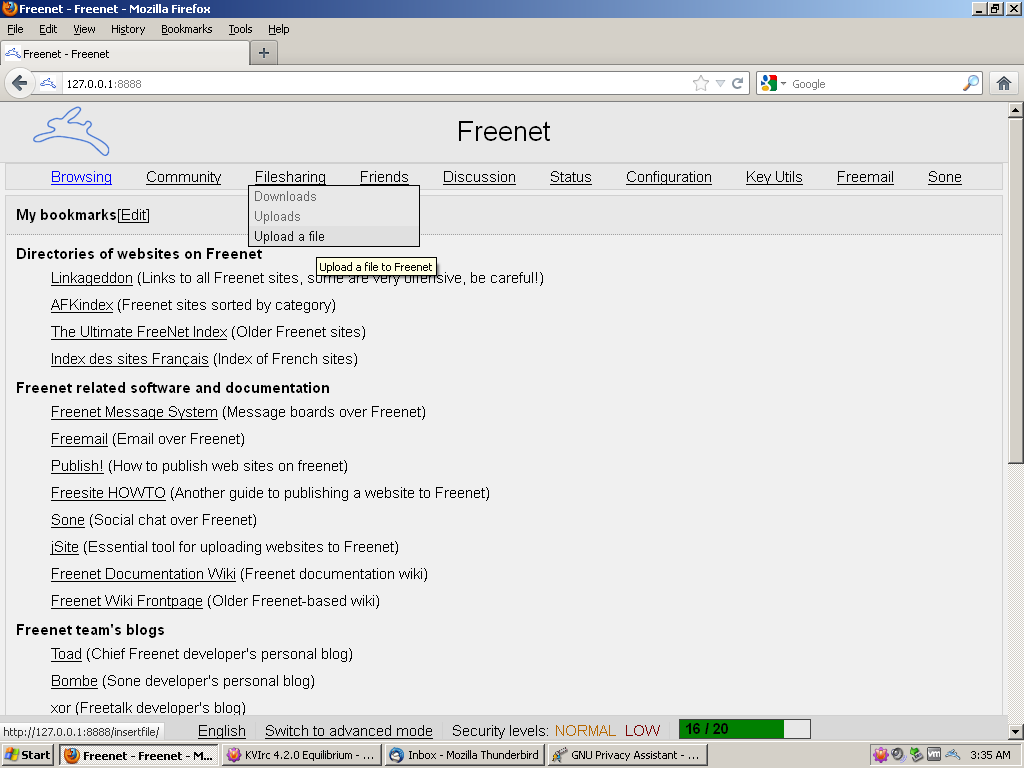Open the URL history dropdown arrow
The width and height of the screenshot is (1024, 768).
[720, 84]
